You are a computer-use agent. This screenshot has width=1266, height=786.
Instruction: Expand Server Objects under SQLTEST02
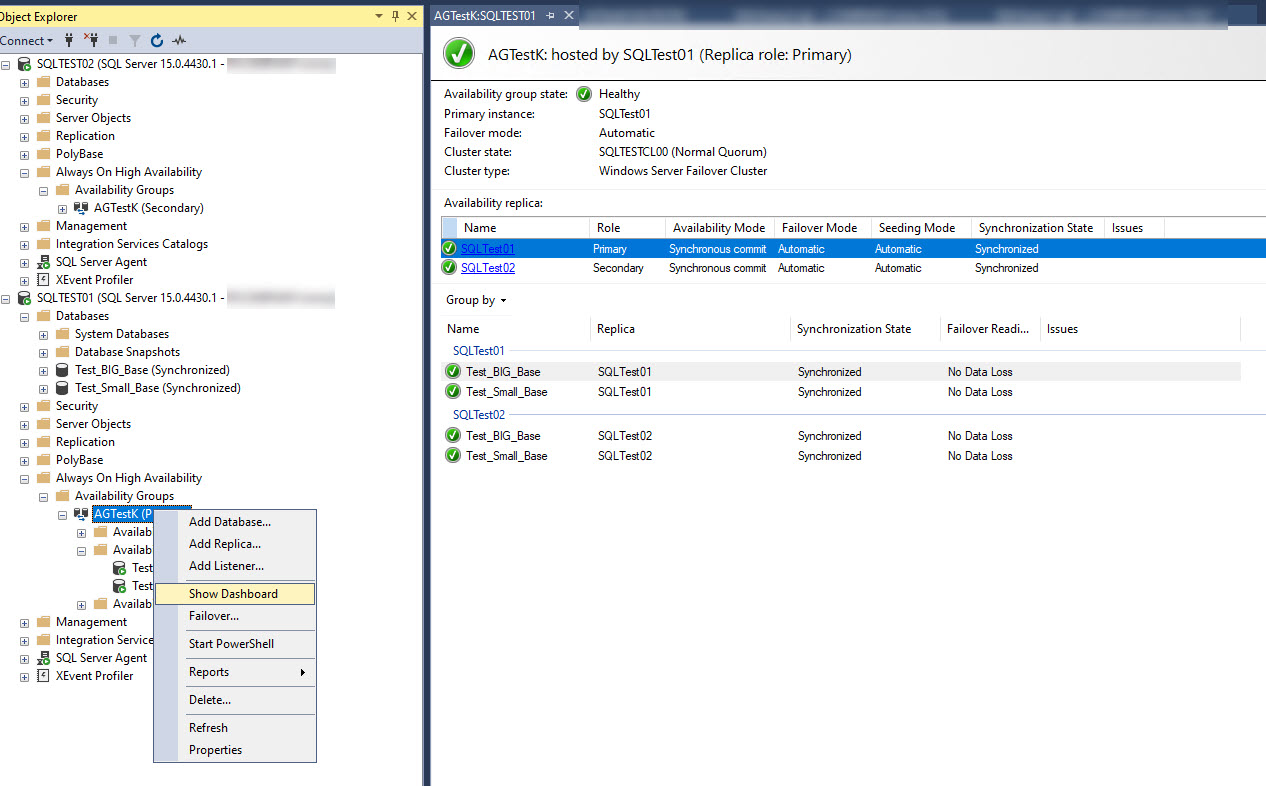tap(25, 118)
